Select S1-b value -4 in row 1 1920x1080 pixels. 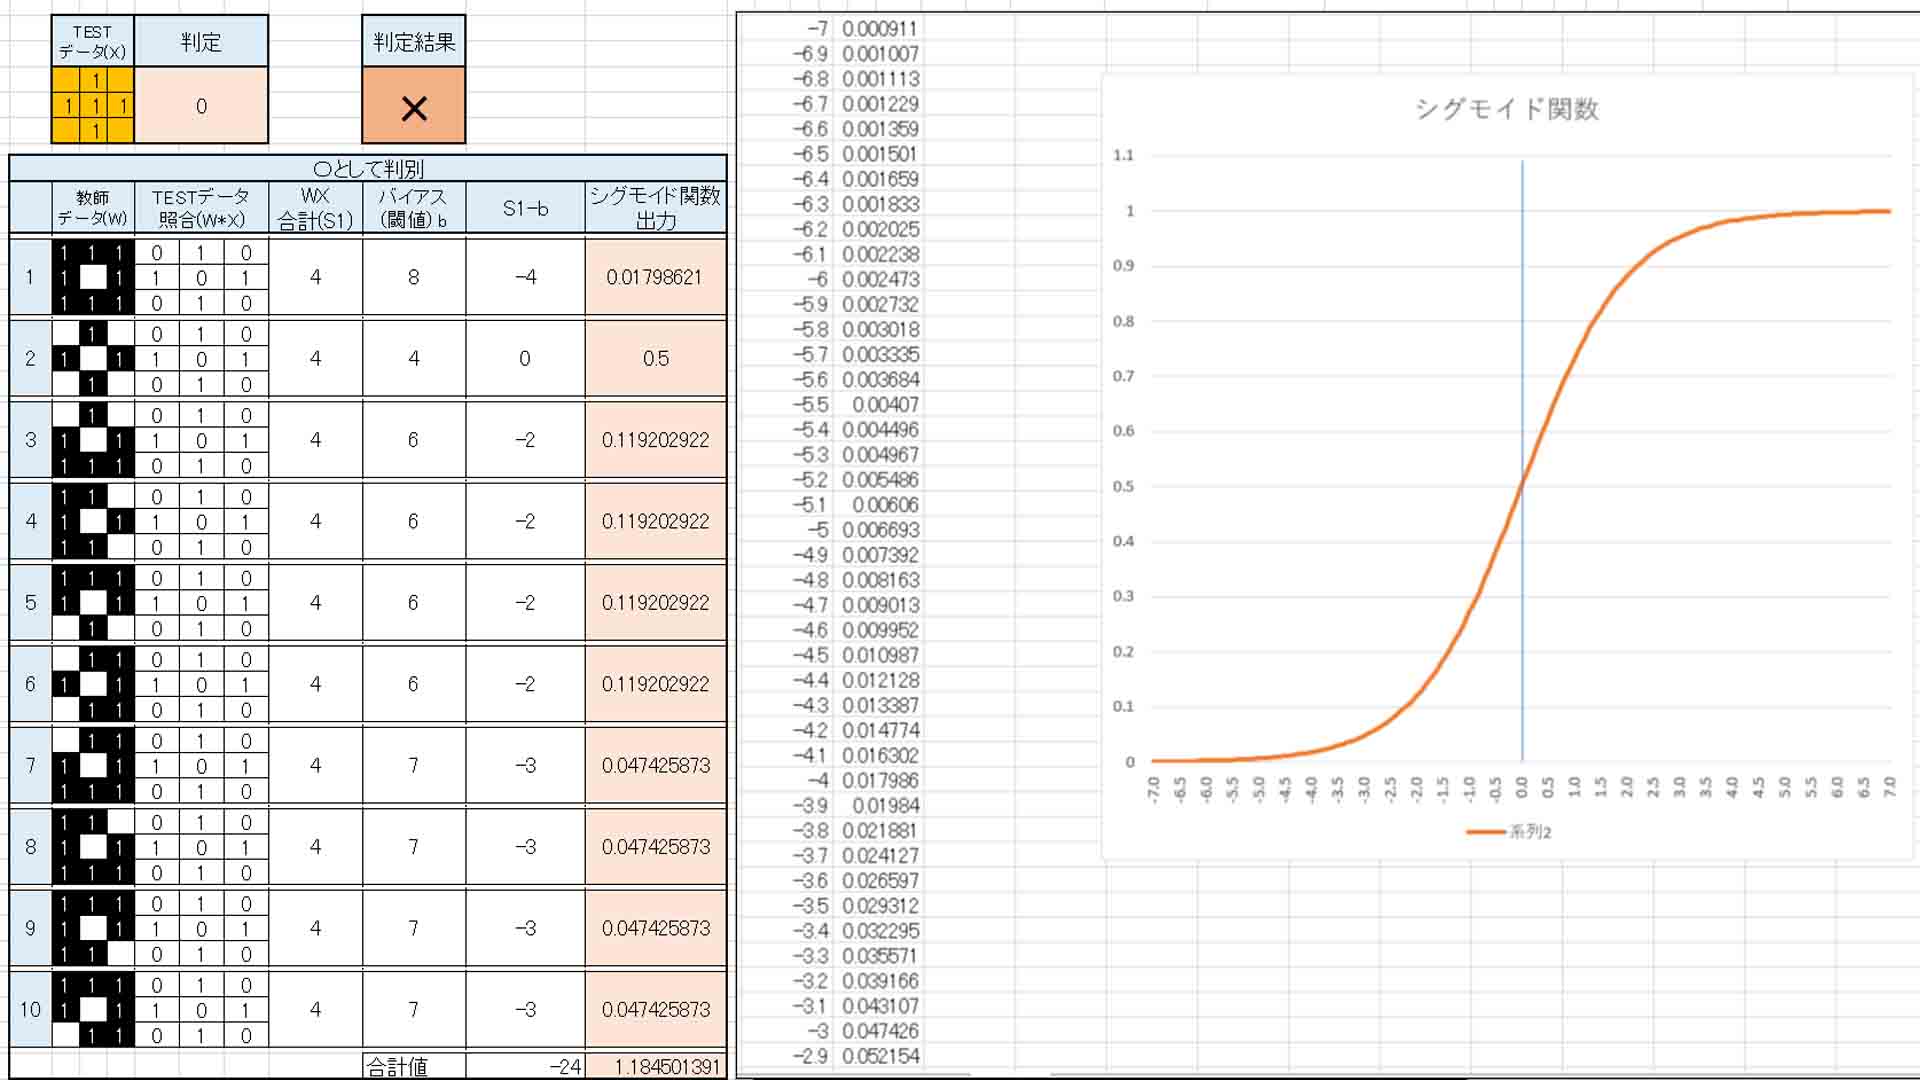tap(525, 277)
